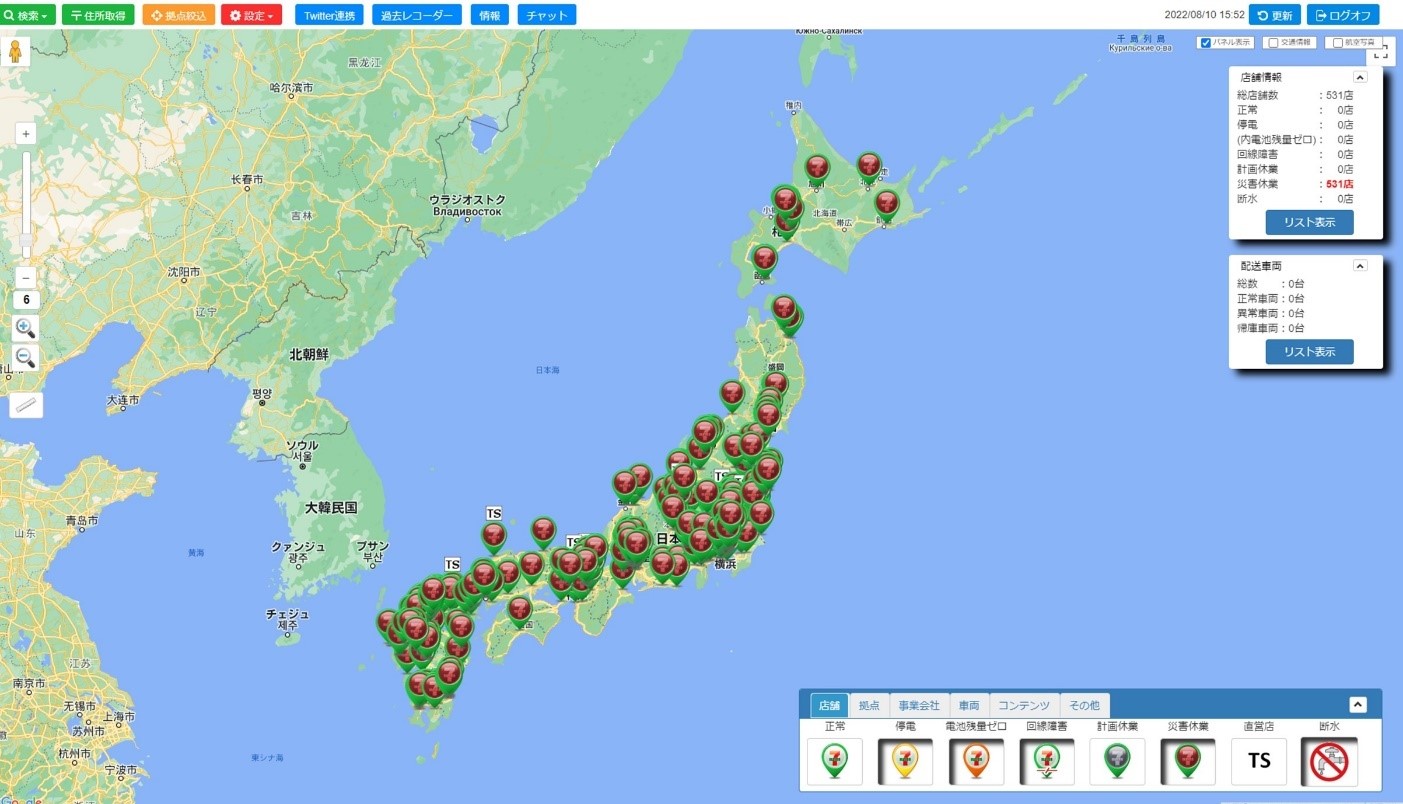Uncheck the パネル表示 panel display checkbox
Viewport: 1403px width, 804px height.
point(1207,42)
